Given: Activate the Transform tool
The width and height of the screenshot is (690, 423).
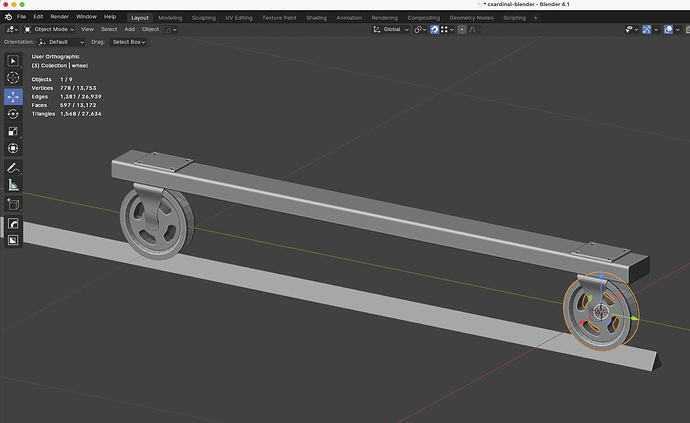Looking at the screenshot, I should 13,148.
